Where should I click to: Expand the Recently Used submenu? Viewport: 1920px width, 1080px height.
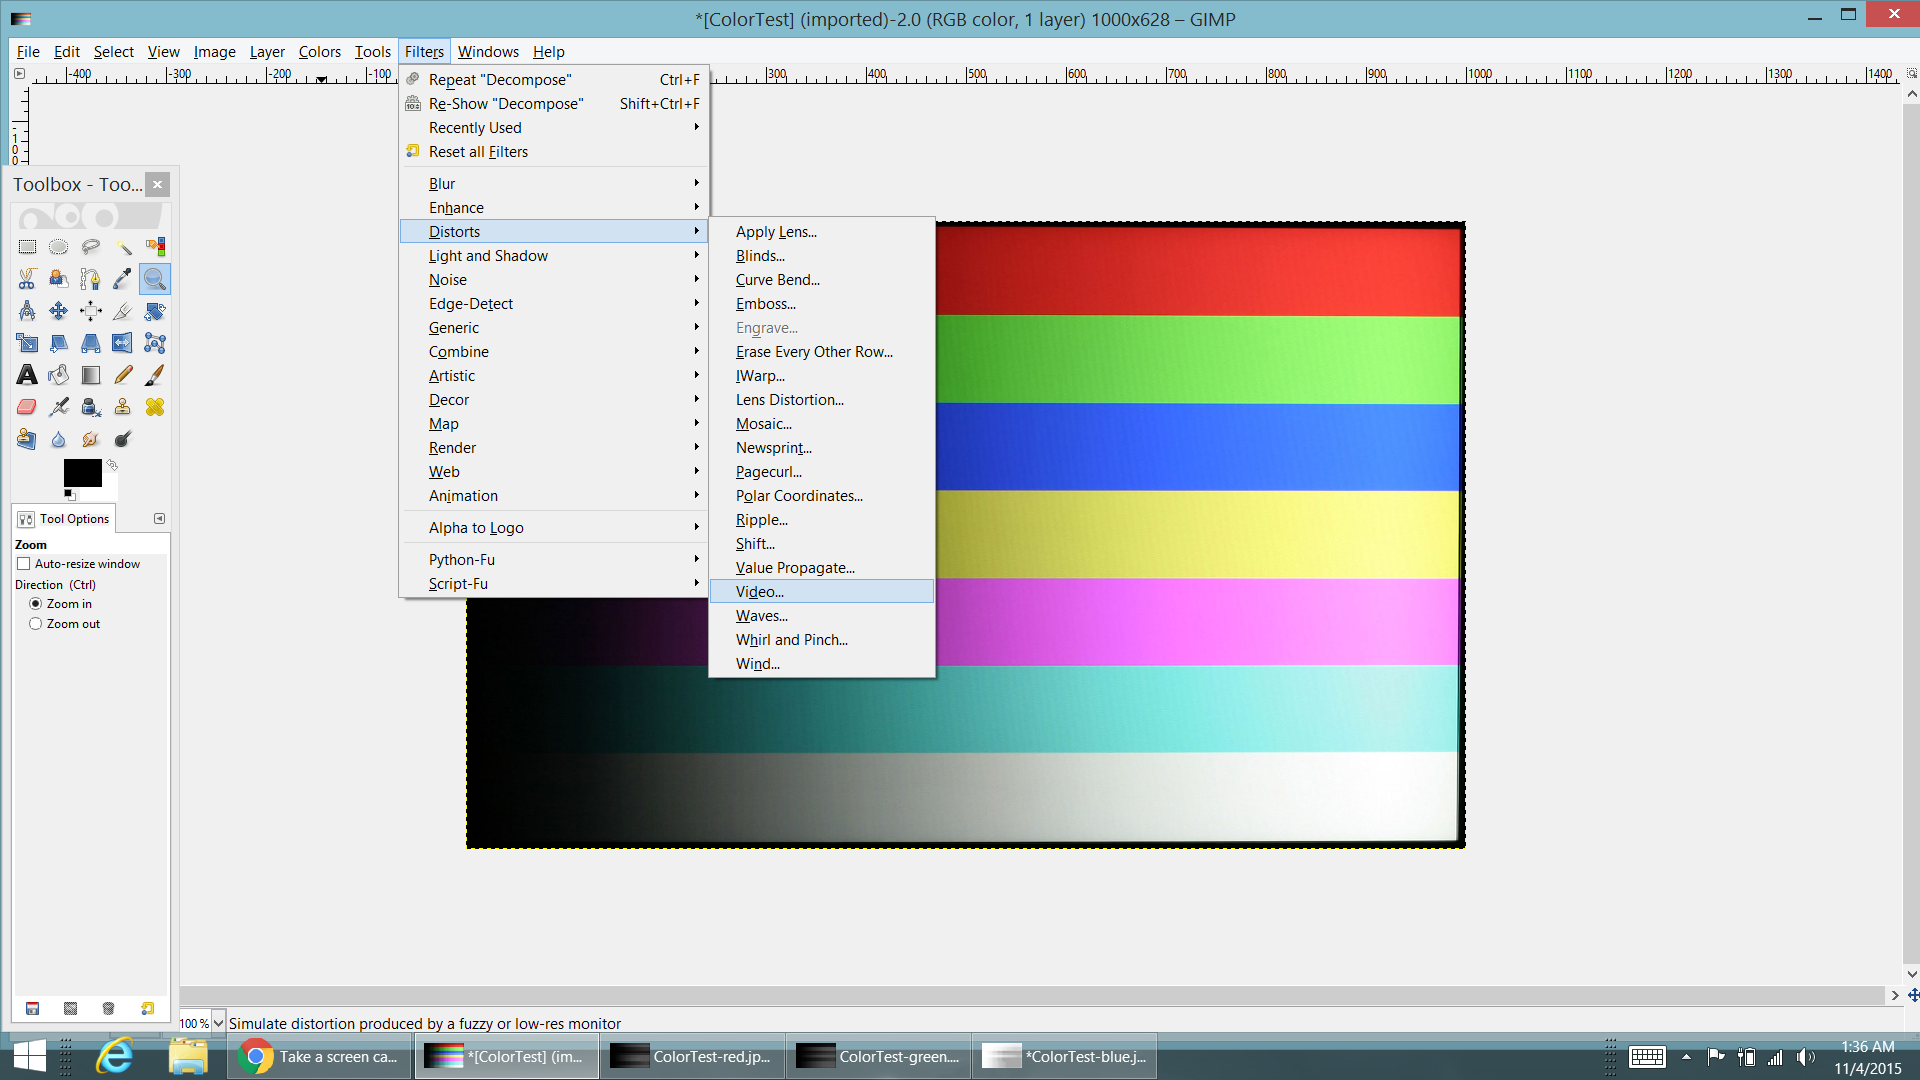click(x=554, y=127)
